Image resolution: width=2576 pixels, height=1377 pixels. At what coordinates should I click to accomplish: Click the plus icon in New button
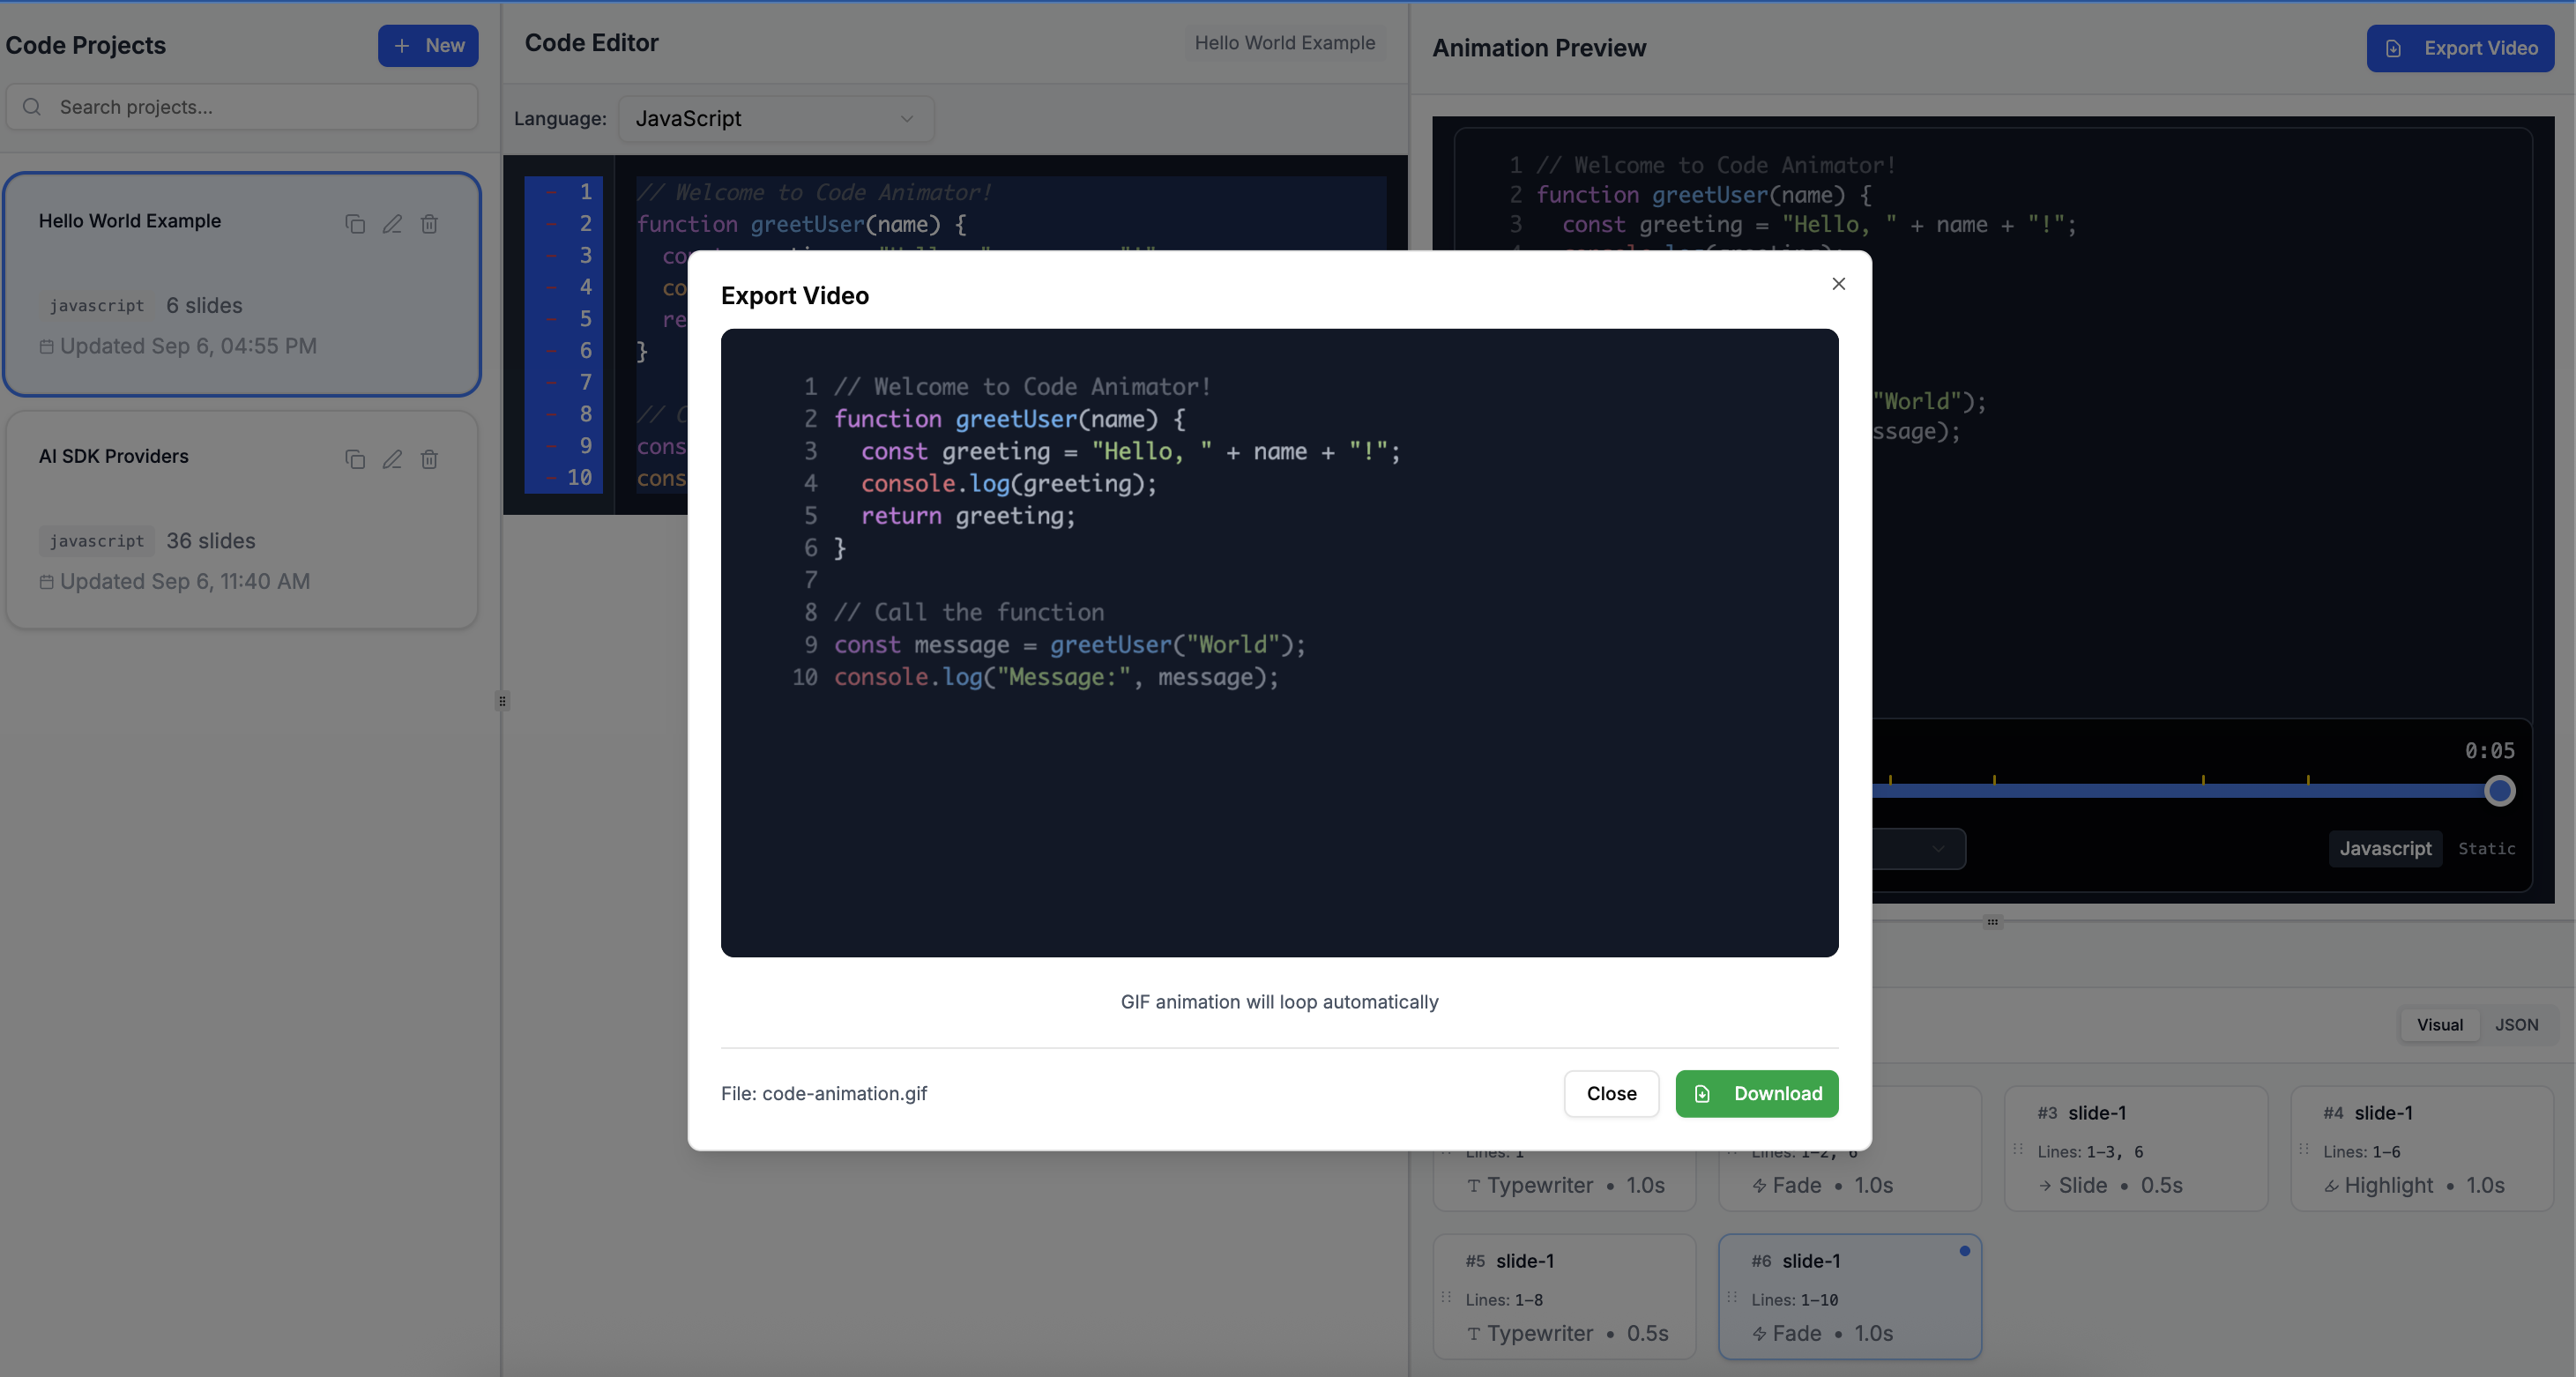[x=401, y=46]
